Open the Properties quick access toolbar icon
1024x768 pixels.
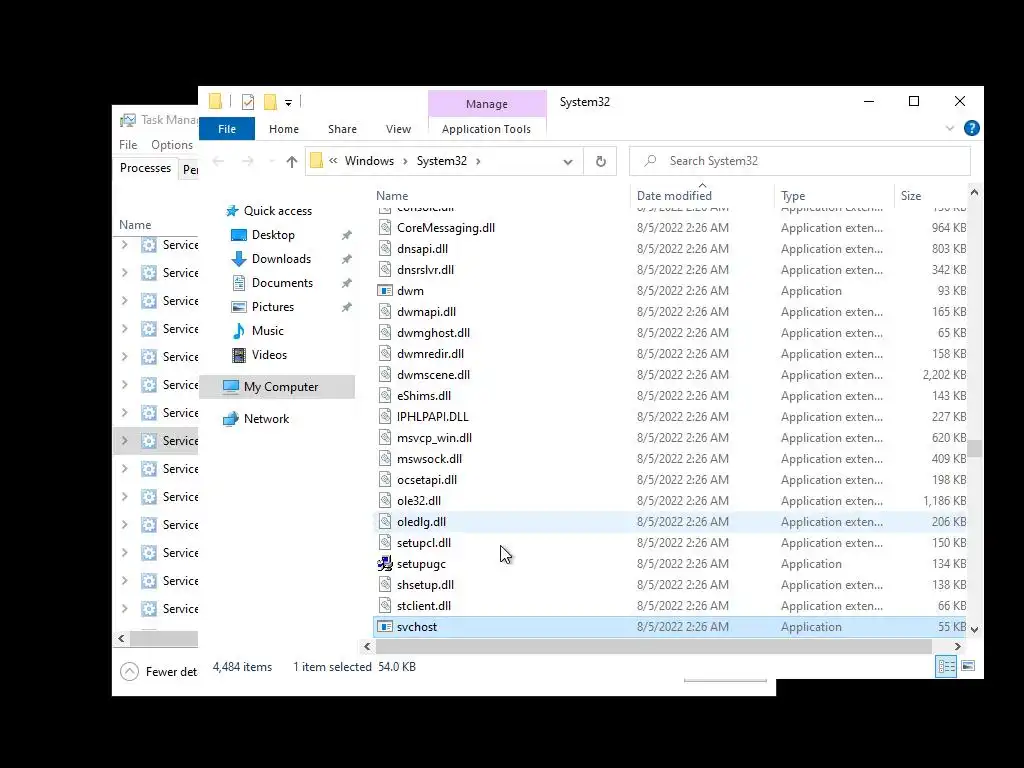248,102
